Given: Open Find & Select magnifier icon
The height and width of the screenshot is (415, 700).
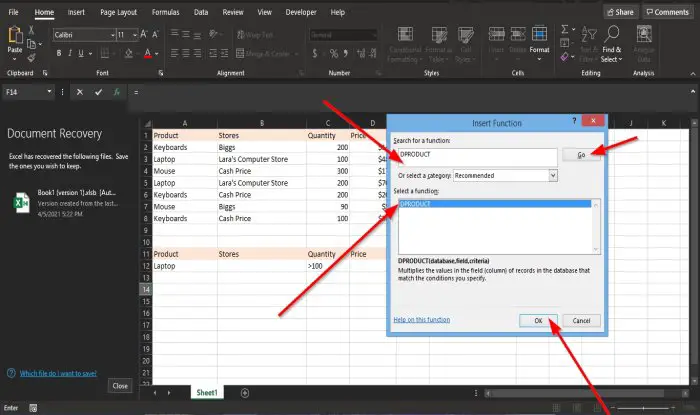Looking at the screenshot, I should tap(612, 34).
